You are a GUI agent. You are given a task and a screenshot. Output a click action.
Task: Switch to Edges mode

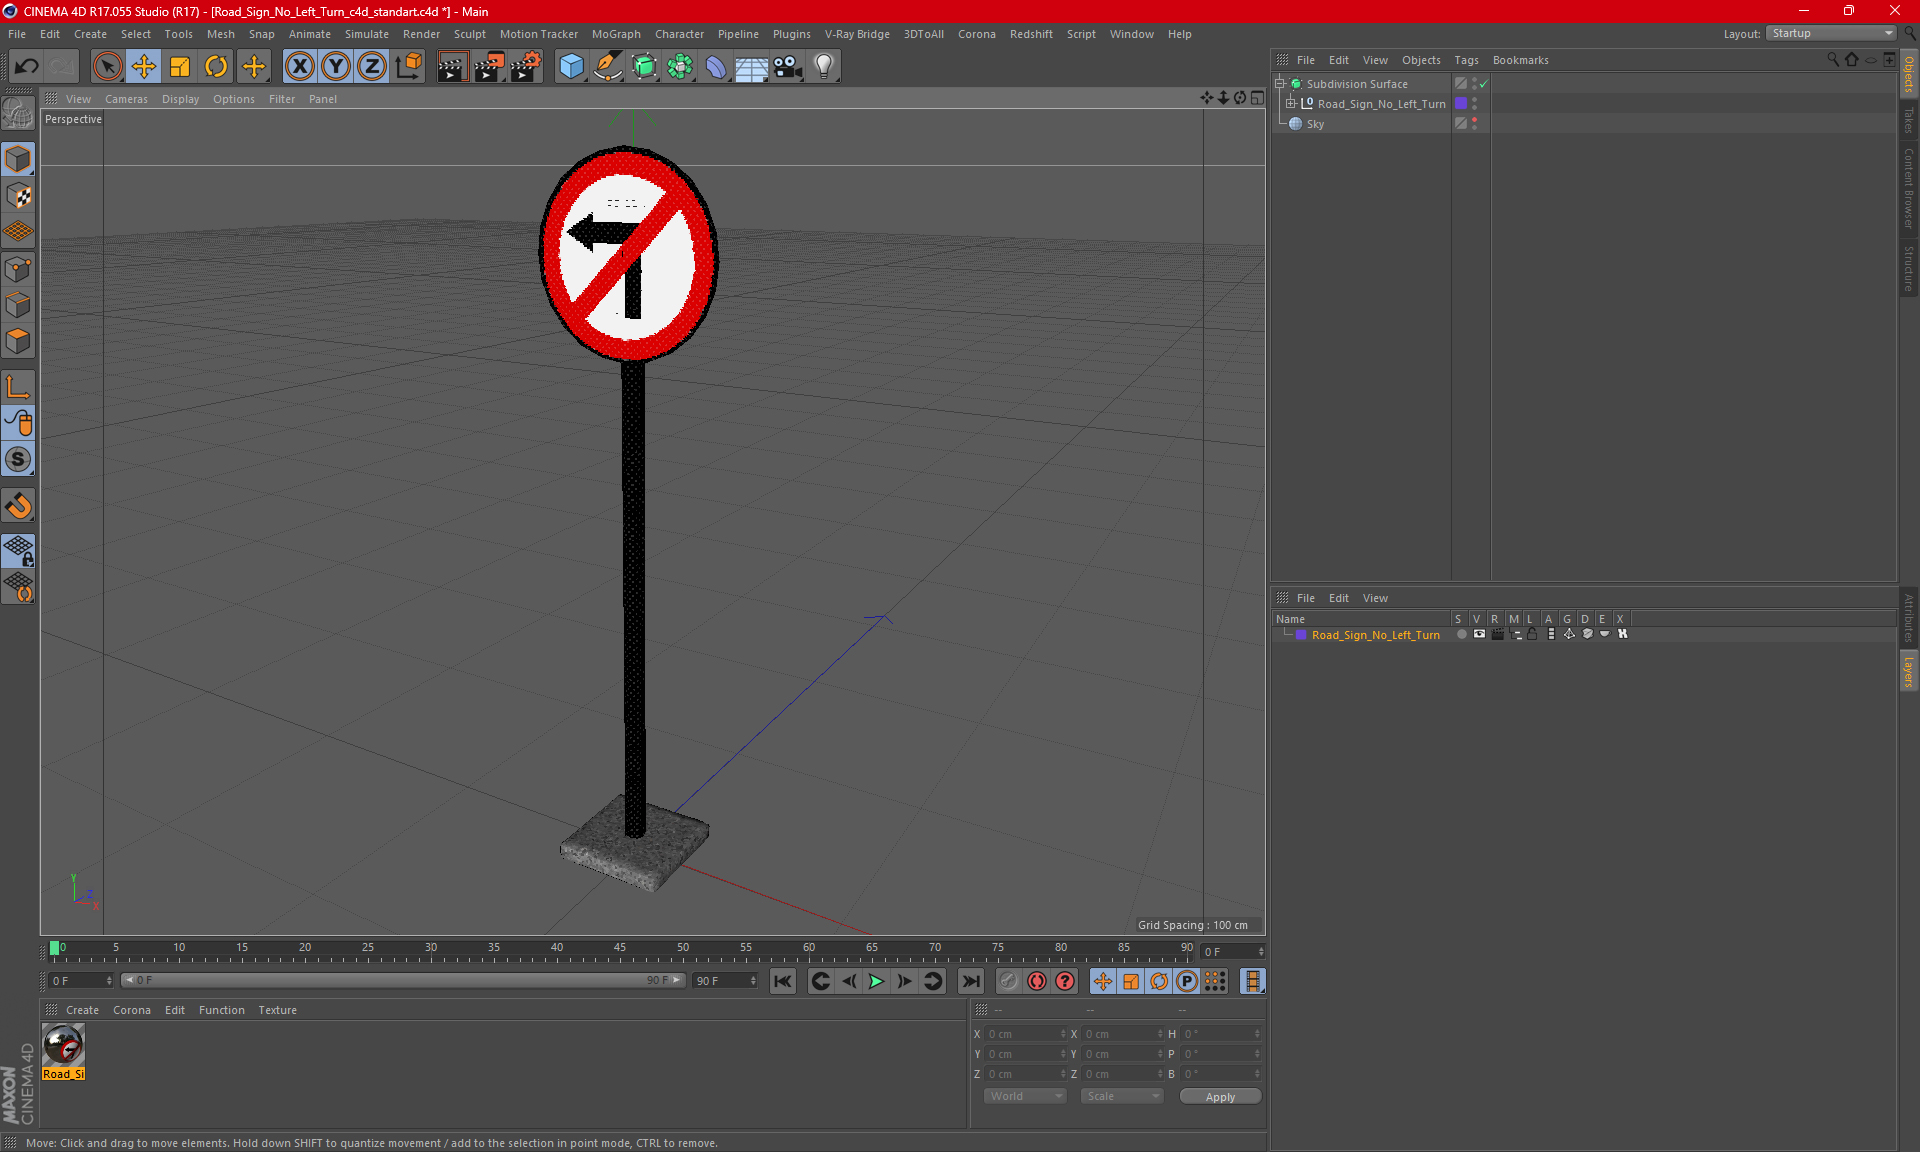click(18, 305)
